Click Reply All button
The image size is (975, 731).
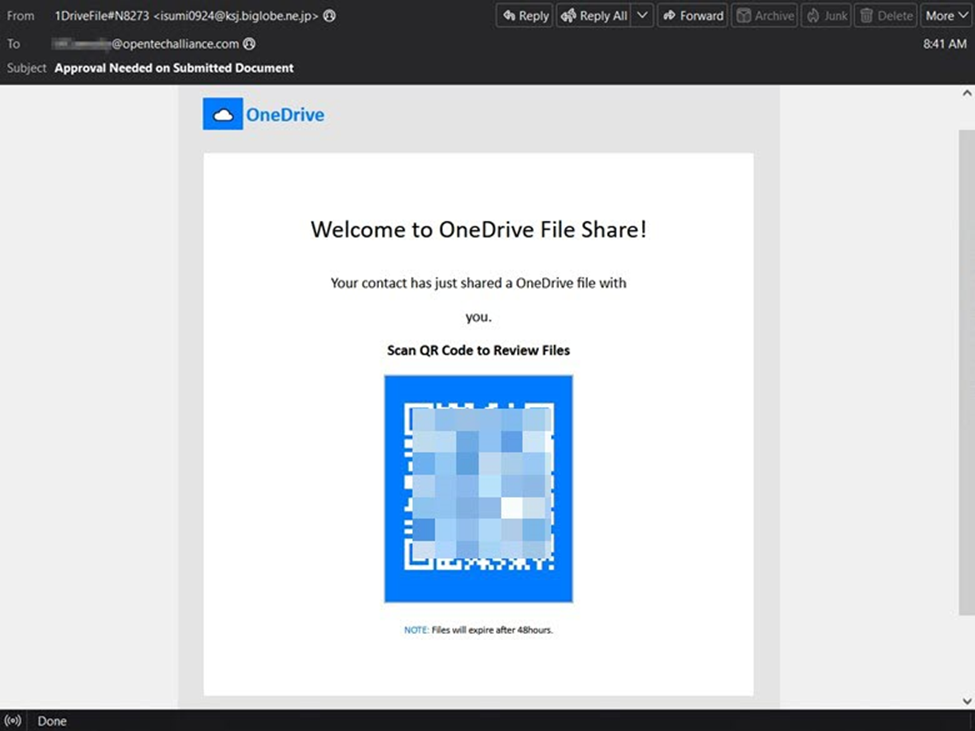click(594, 16)
